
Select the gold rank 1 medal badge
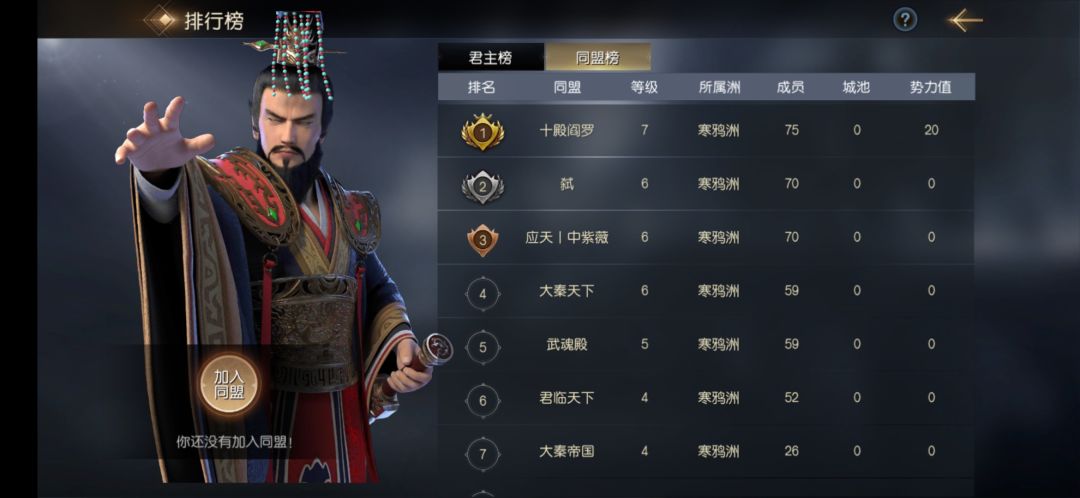tap(482, 132)
